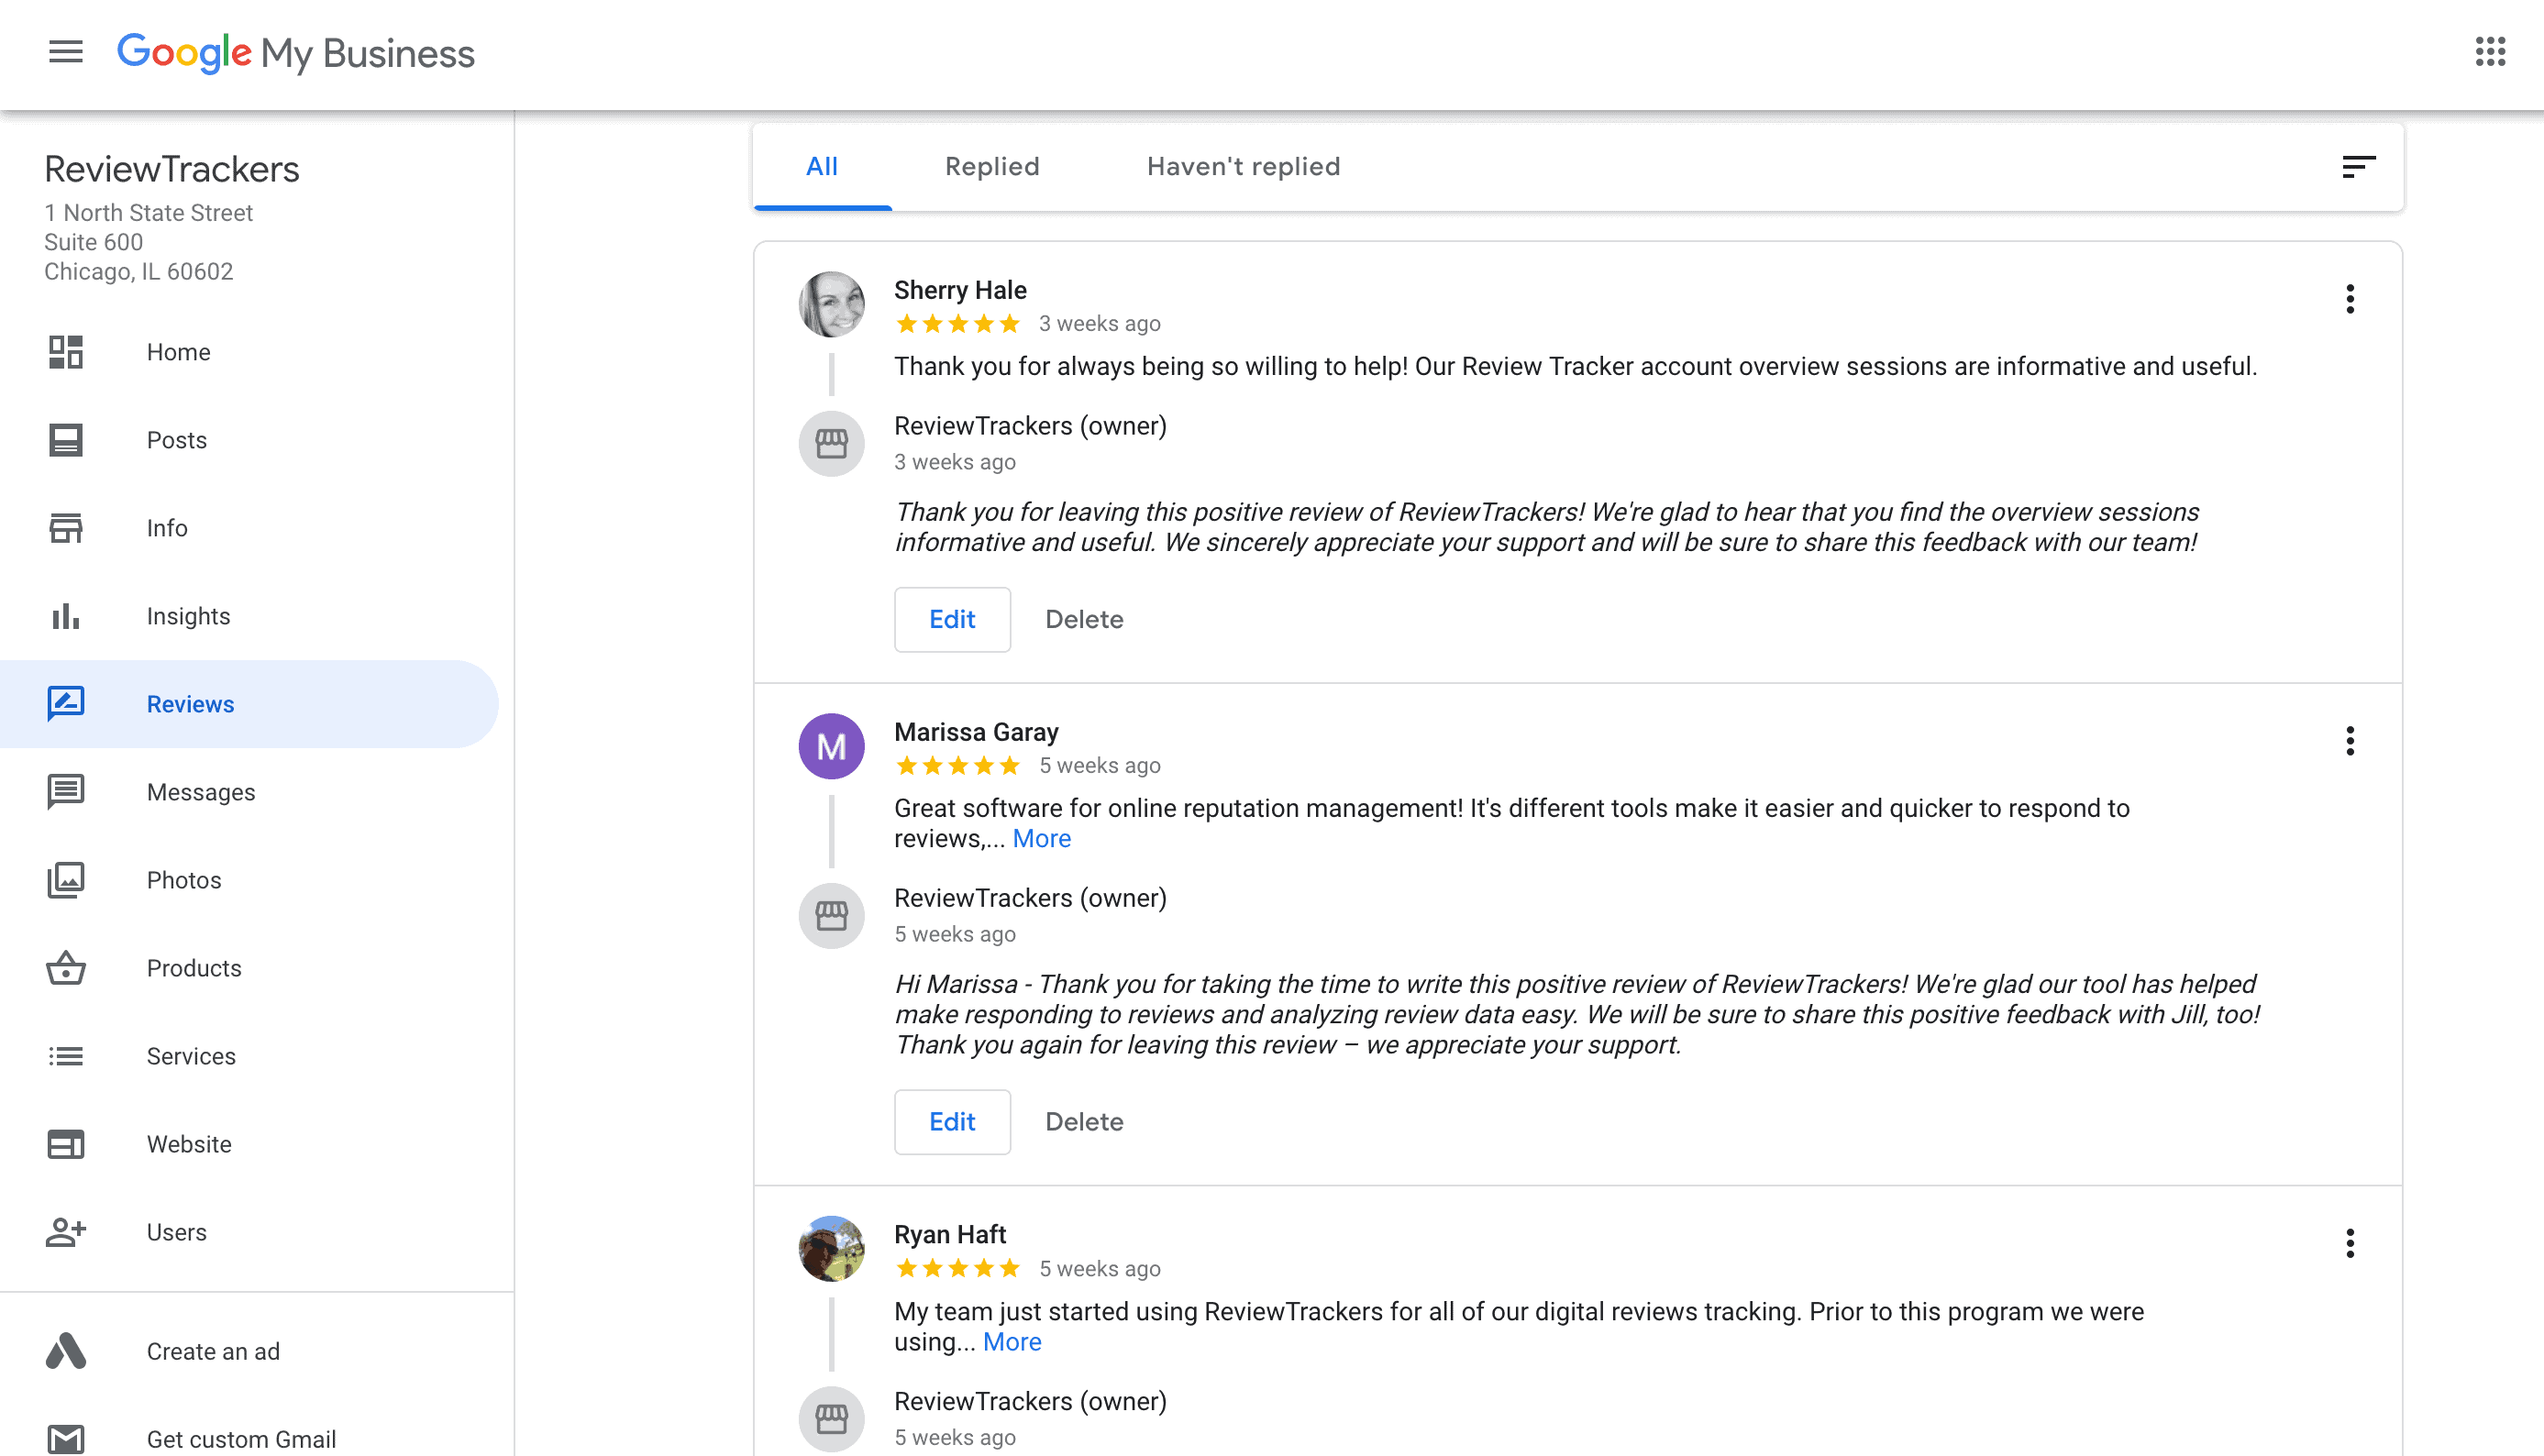Open the Google apps launcher grid
Image resolution: width=2544 pixels, height=1456 pixels.
(x=2489, y=54)
